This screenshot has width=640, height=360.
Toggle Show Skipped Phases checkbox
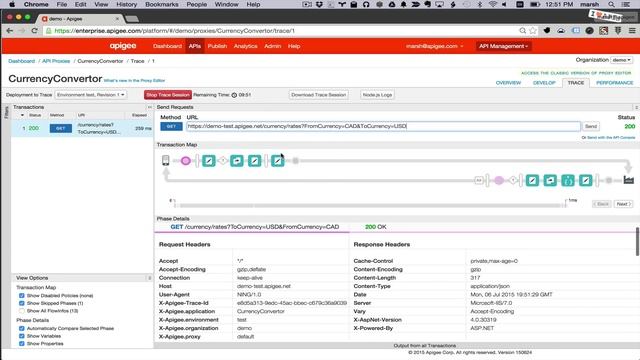(x=22, y=303)
